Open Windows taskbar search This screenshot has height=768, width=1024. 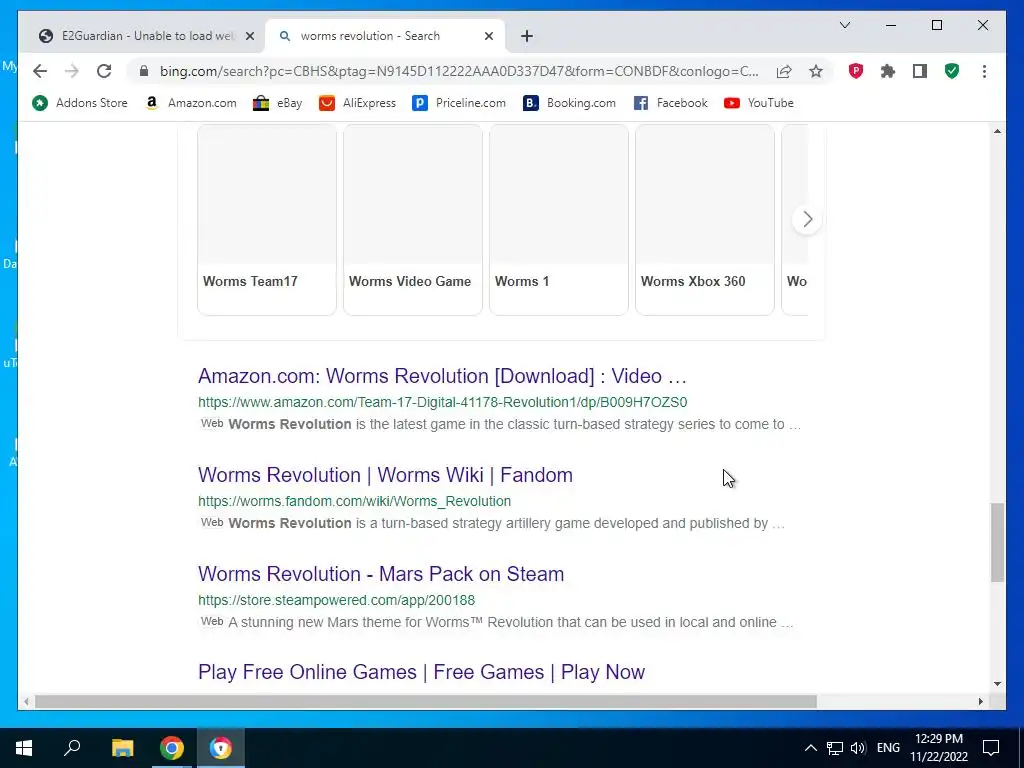(72, 748)
